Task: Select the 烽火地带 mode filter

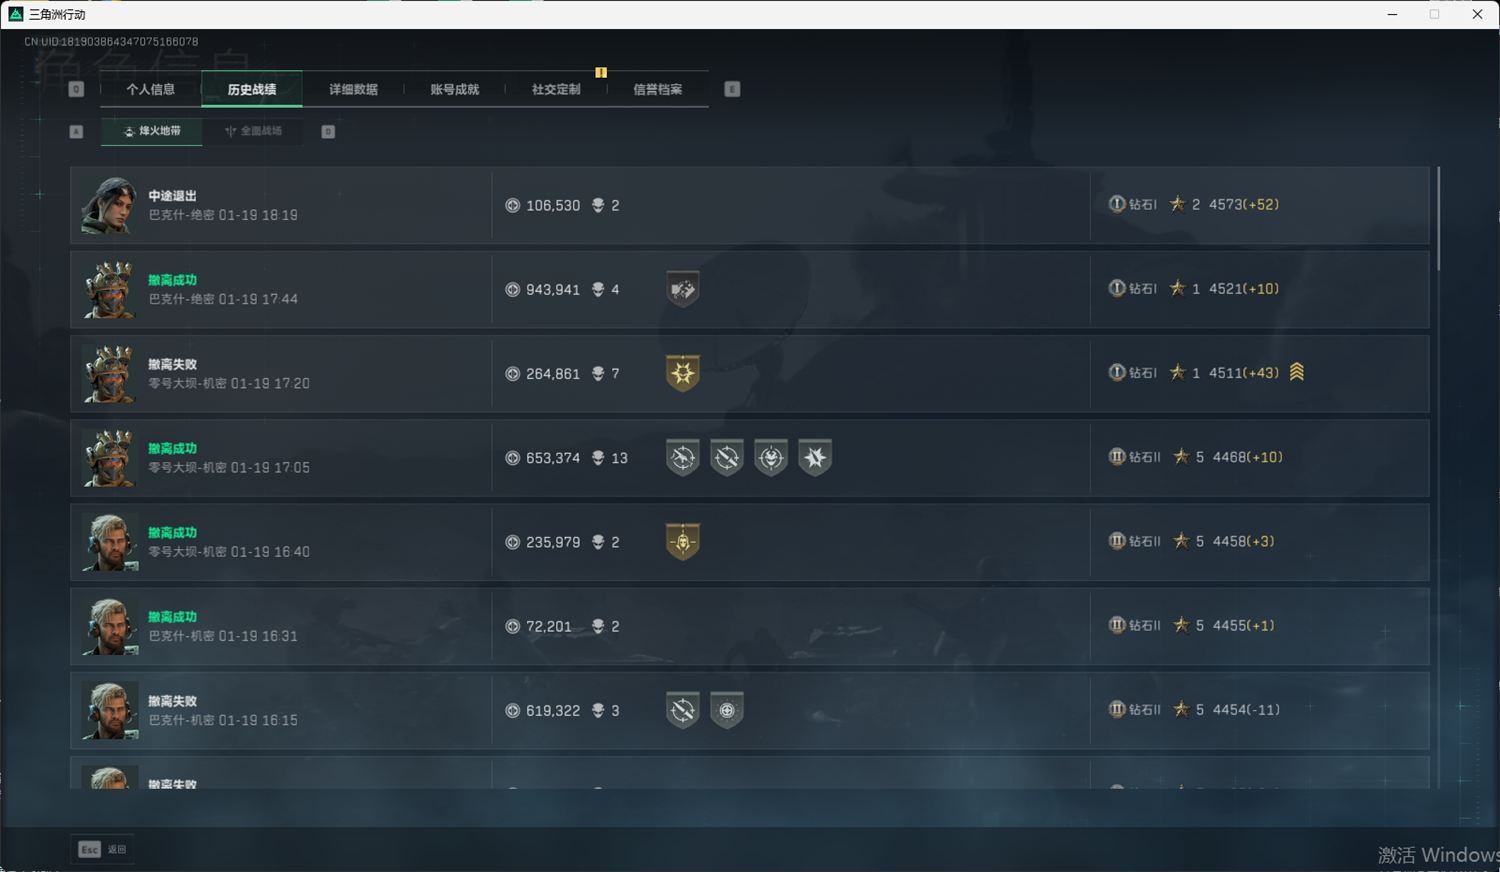Action: pyautogui.click(x=152, y=131)
